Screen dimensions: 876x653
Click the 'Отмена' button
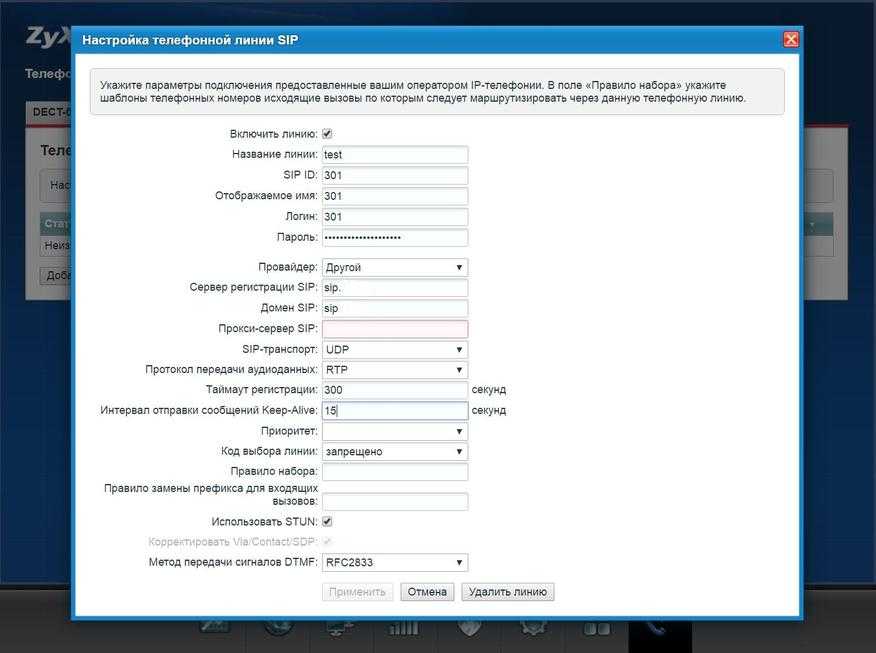click(427, 592)
